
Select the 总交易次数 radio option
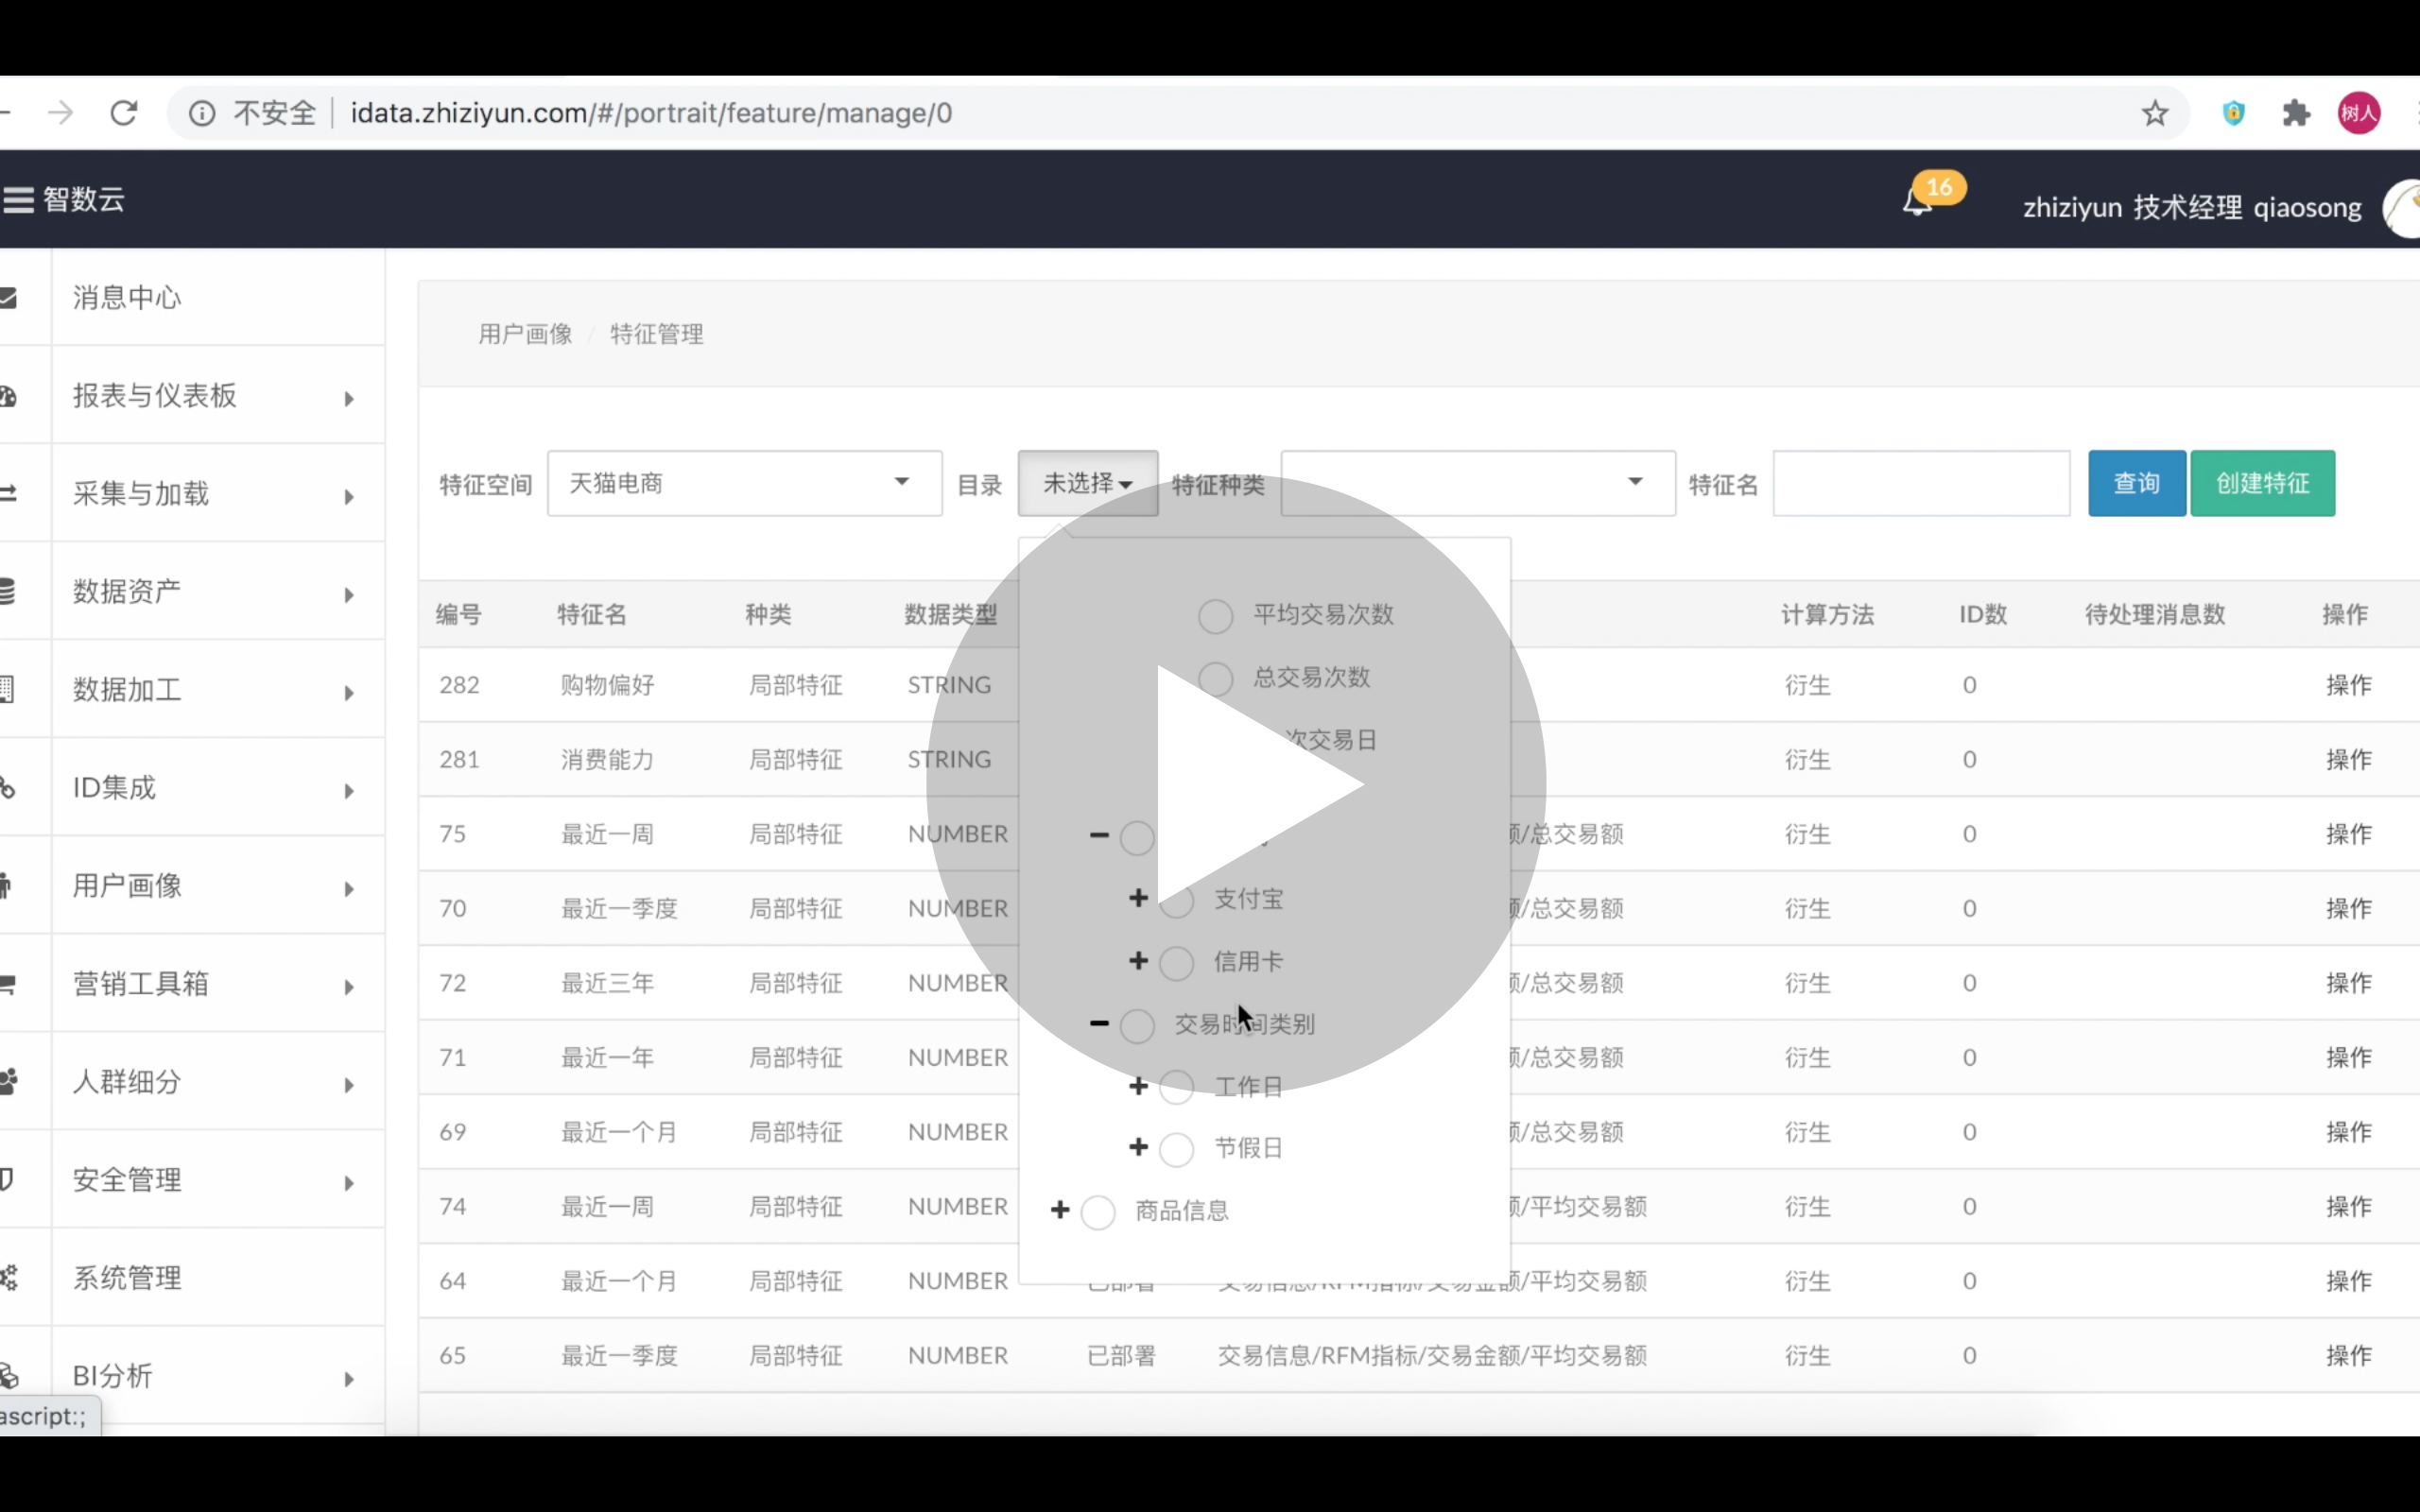click(1215, 679)
